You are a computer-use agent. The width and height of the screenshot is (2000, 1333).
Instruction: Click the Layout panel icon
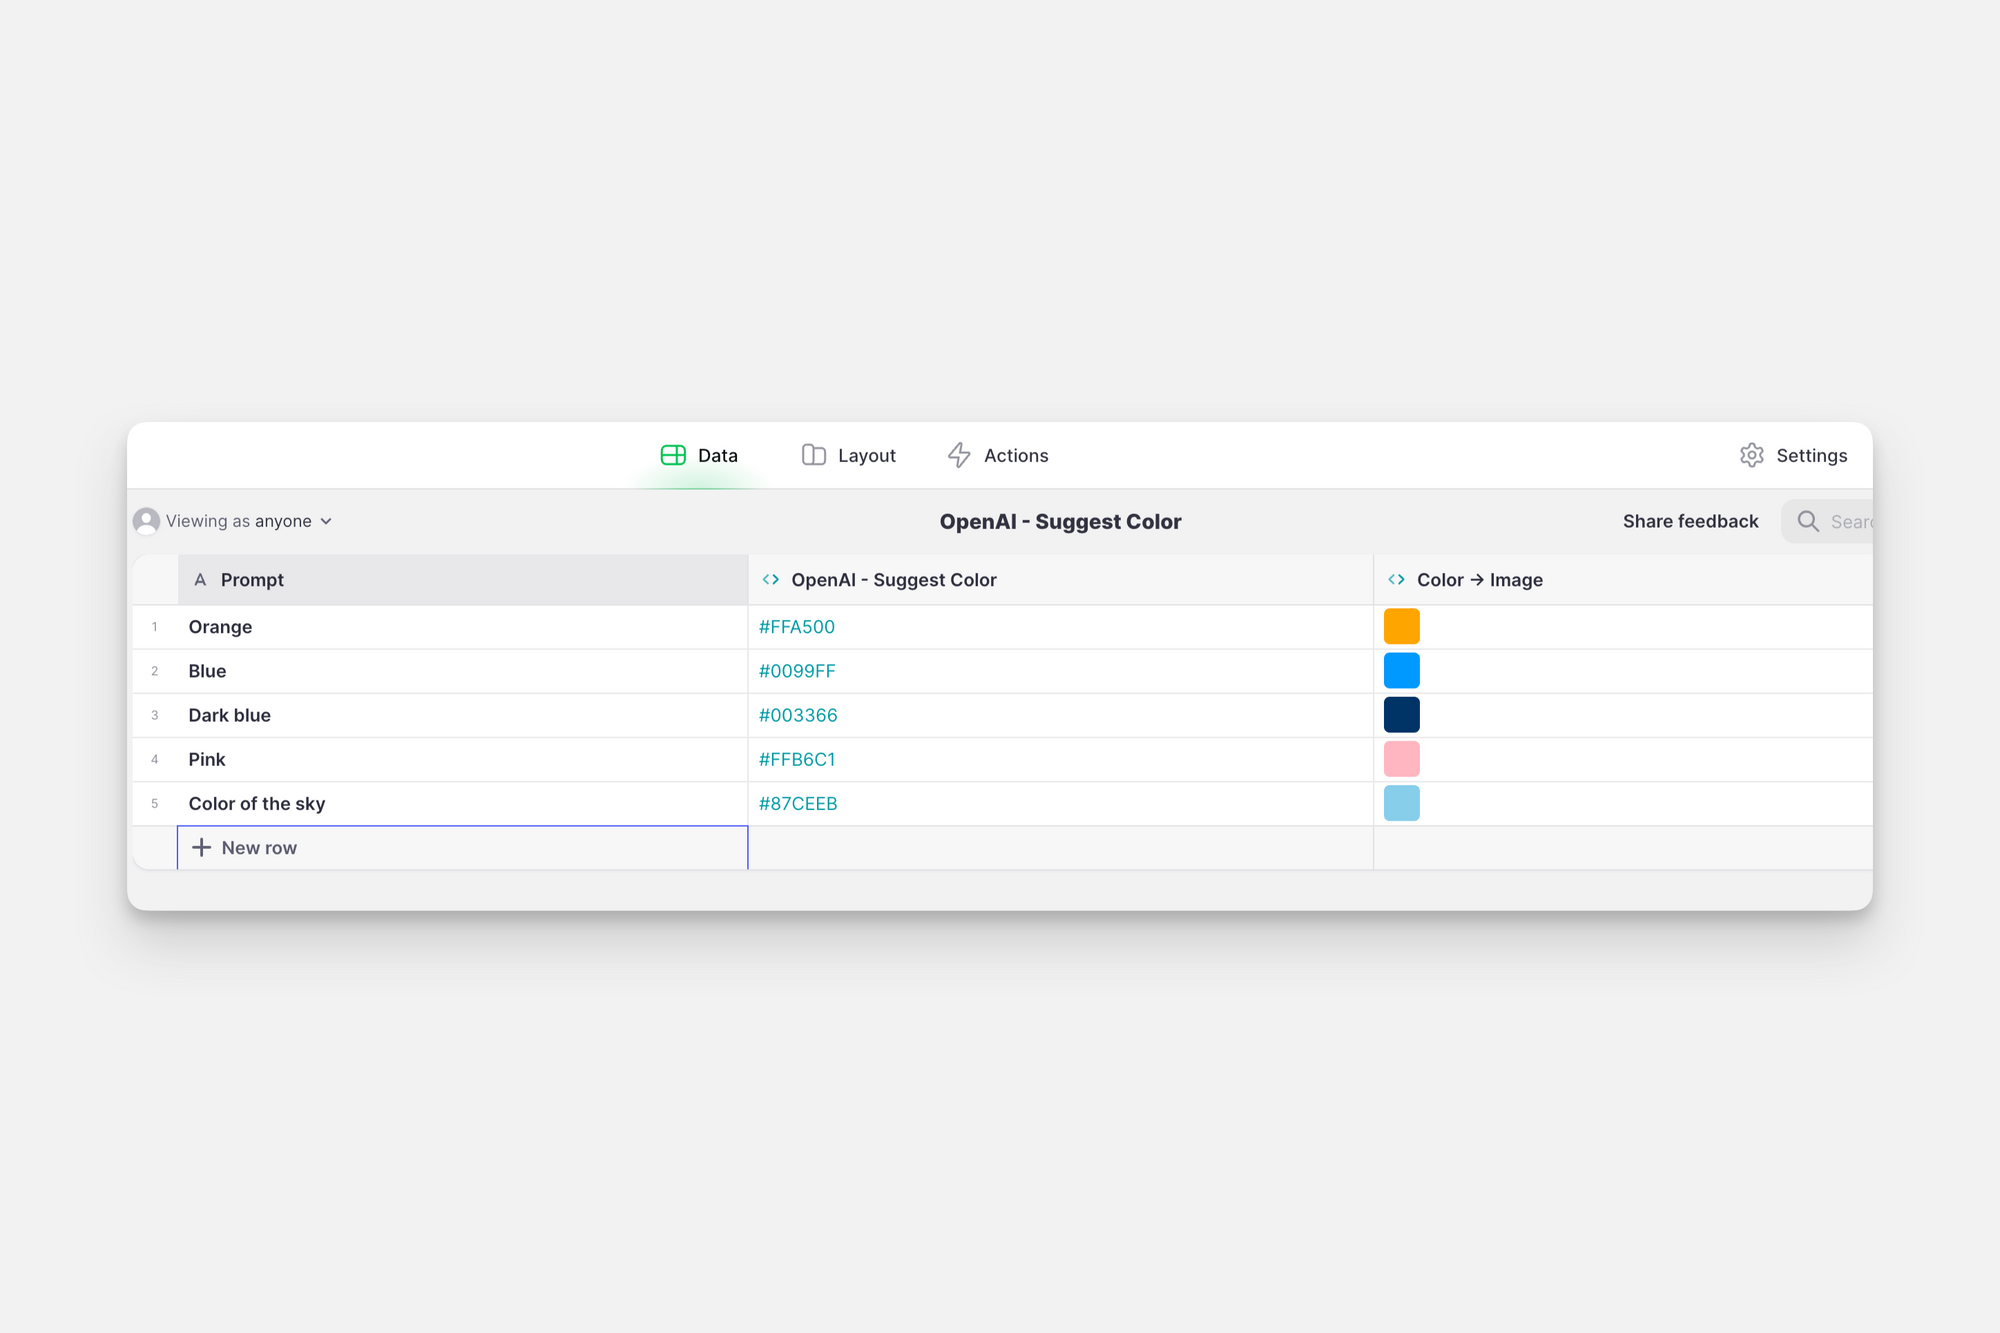click(814, 455)
